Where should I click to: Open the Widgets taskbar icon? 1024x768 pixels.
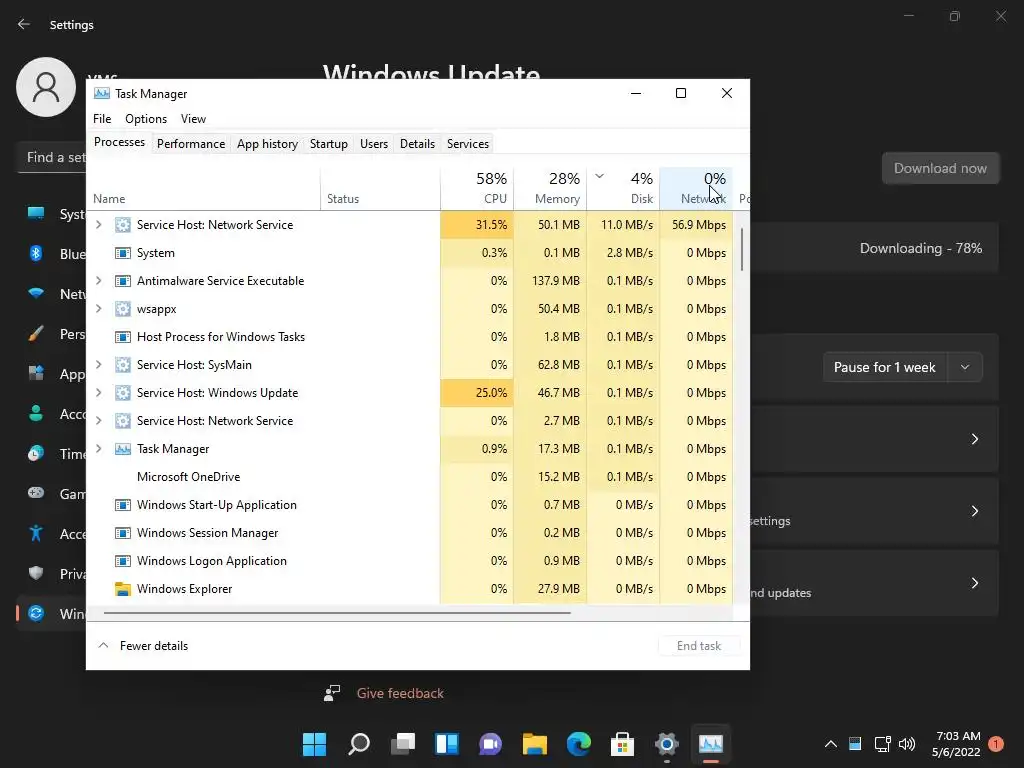[x=447, y=744]
